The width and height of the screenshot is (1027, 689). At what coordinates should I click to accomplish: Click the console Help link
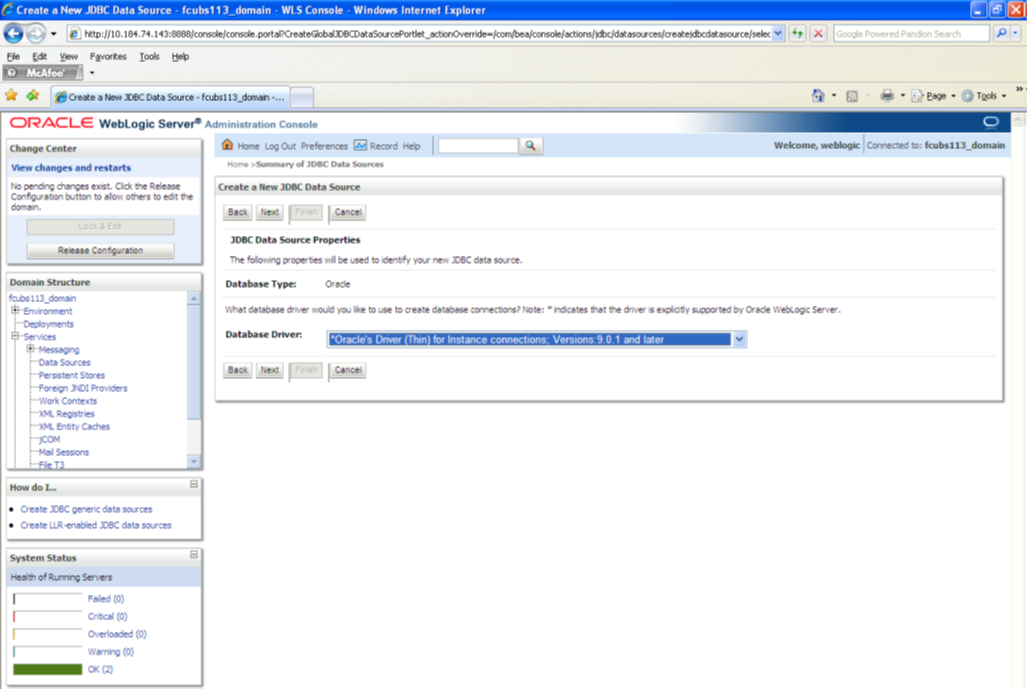pyautogui.click(x=411, y=146)
